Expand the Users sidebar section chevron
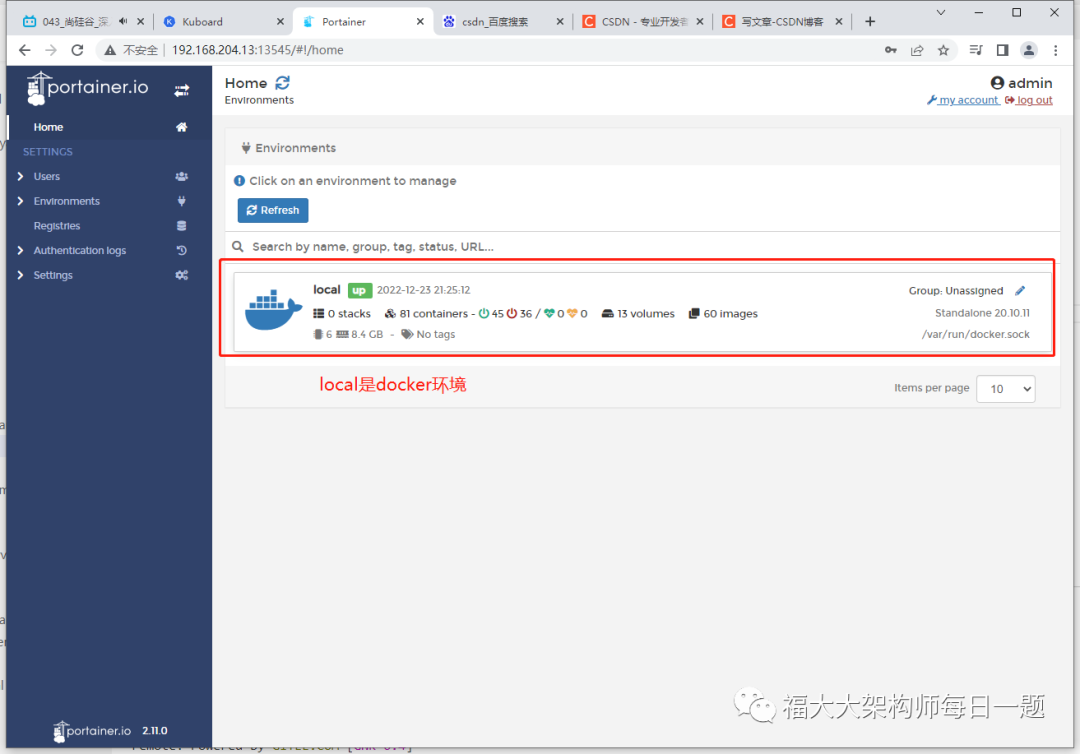 coord(20,176)
